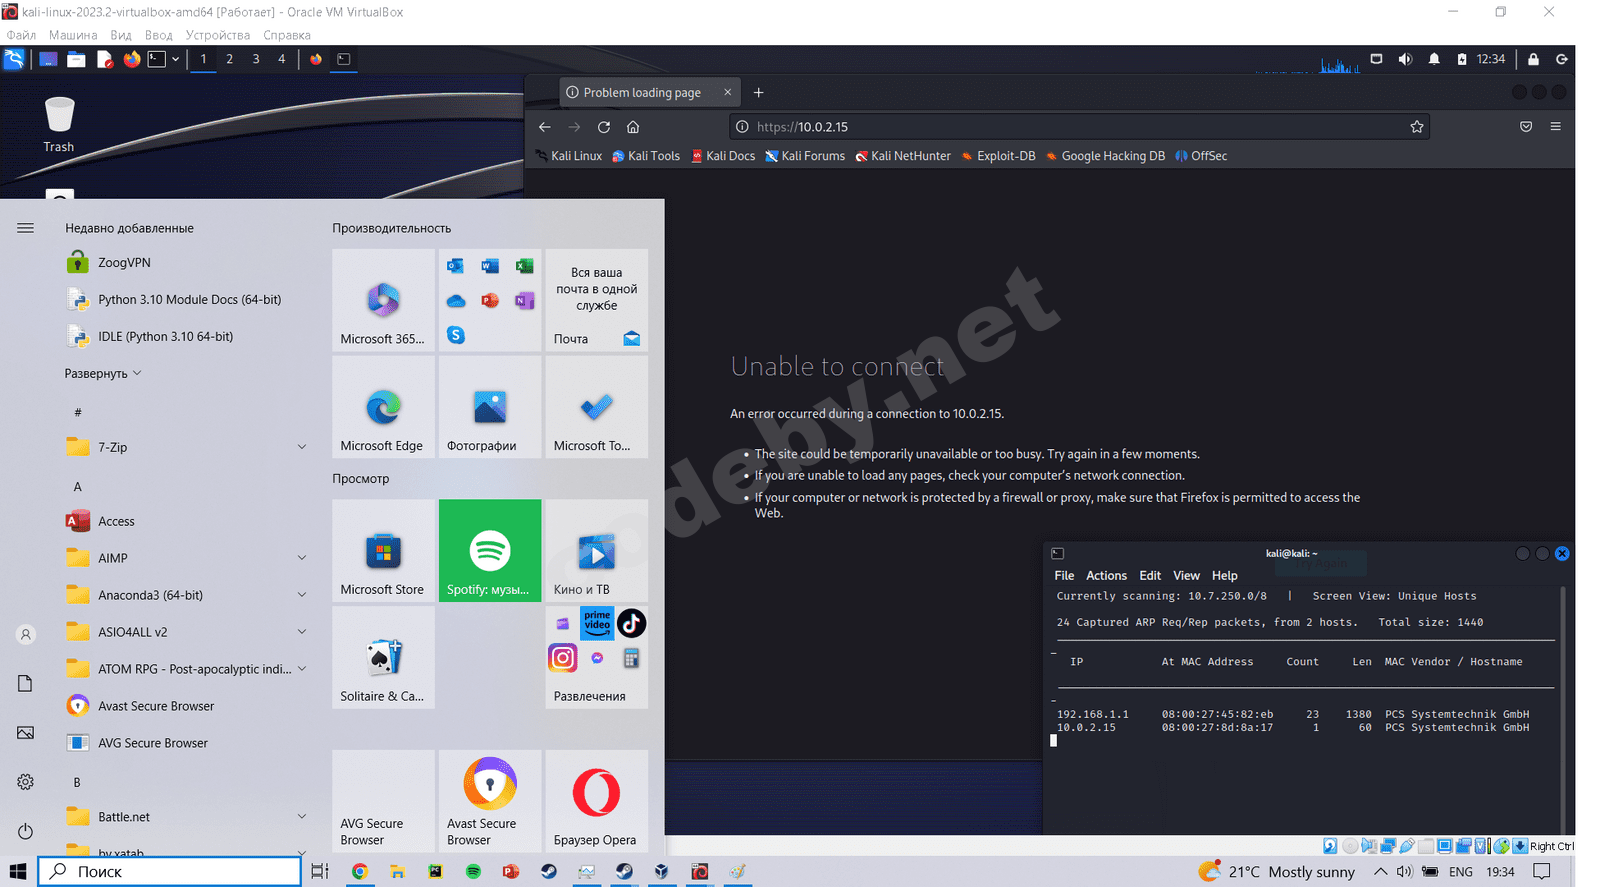Open the terminal Actions menu

1106,576
